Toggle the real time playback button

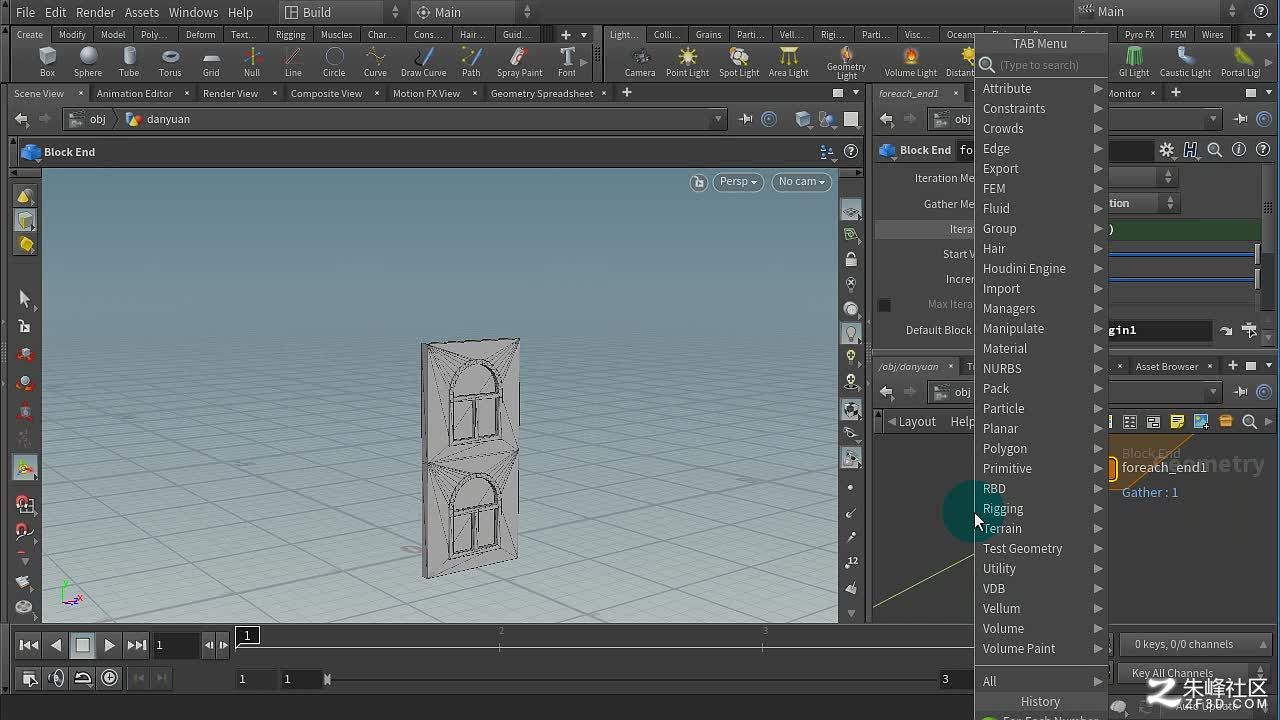click(110, 678)
